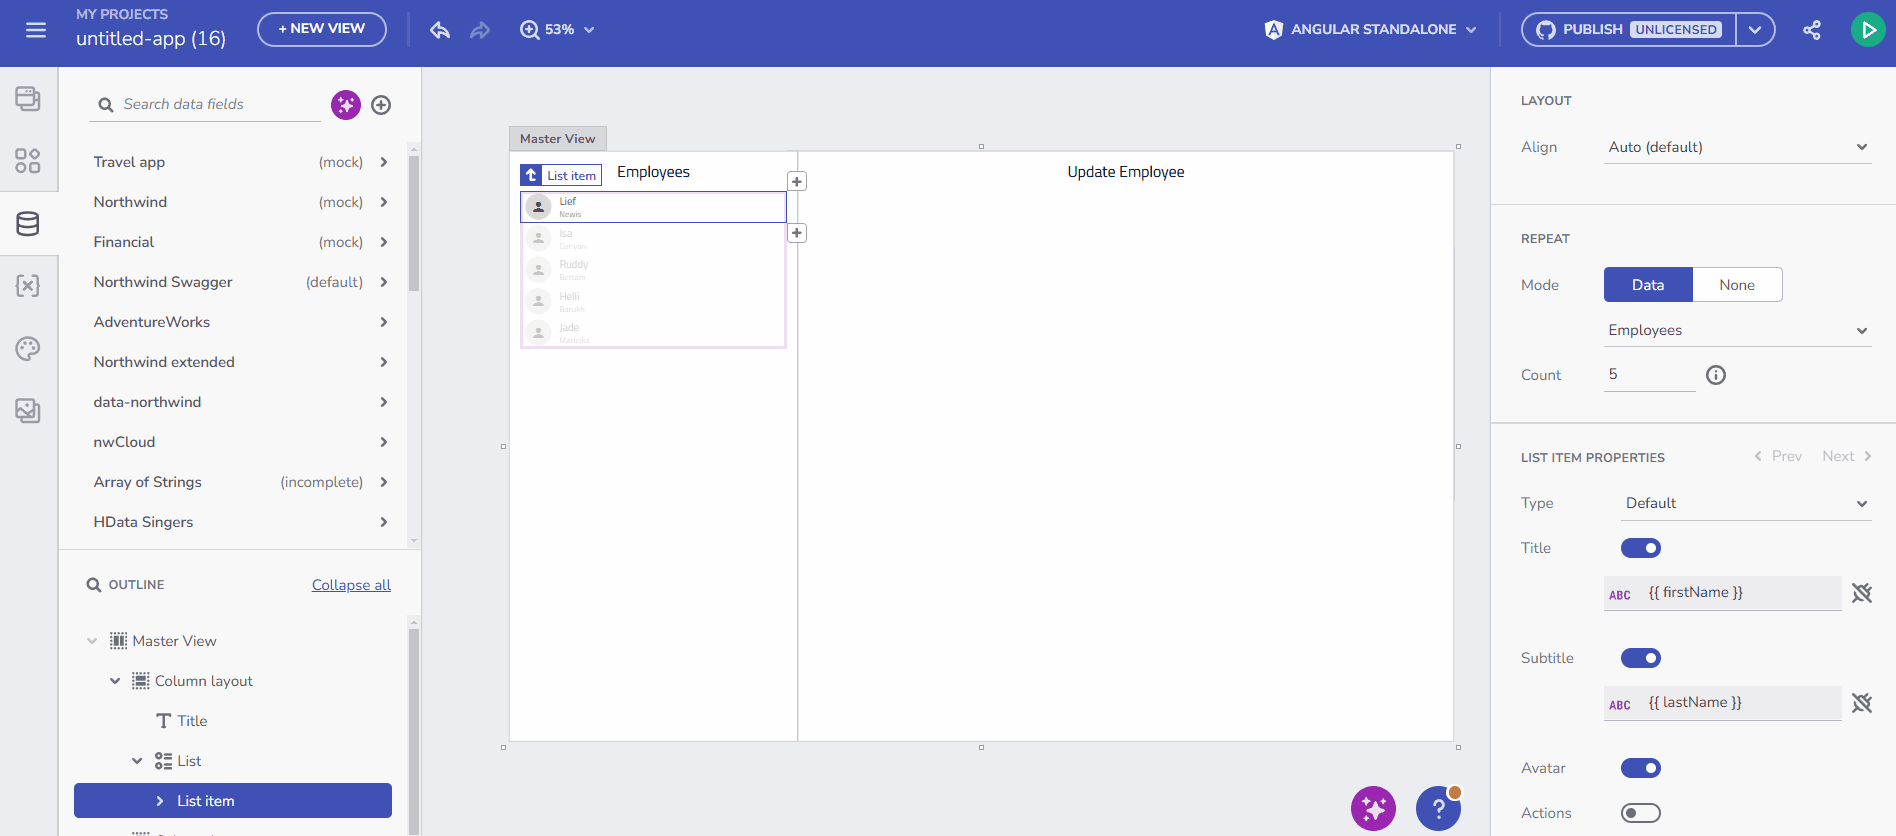1896x836 pixels.
Task: Unbind the firstName title data binding
Action: [1861, 593]
